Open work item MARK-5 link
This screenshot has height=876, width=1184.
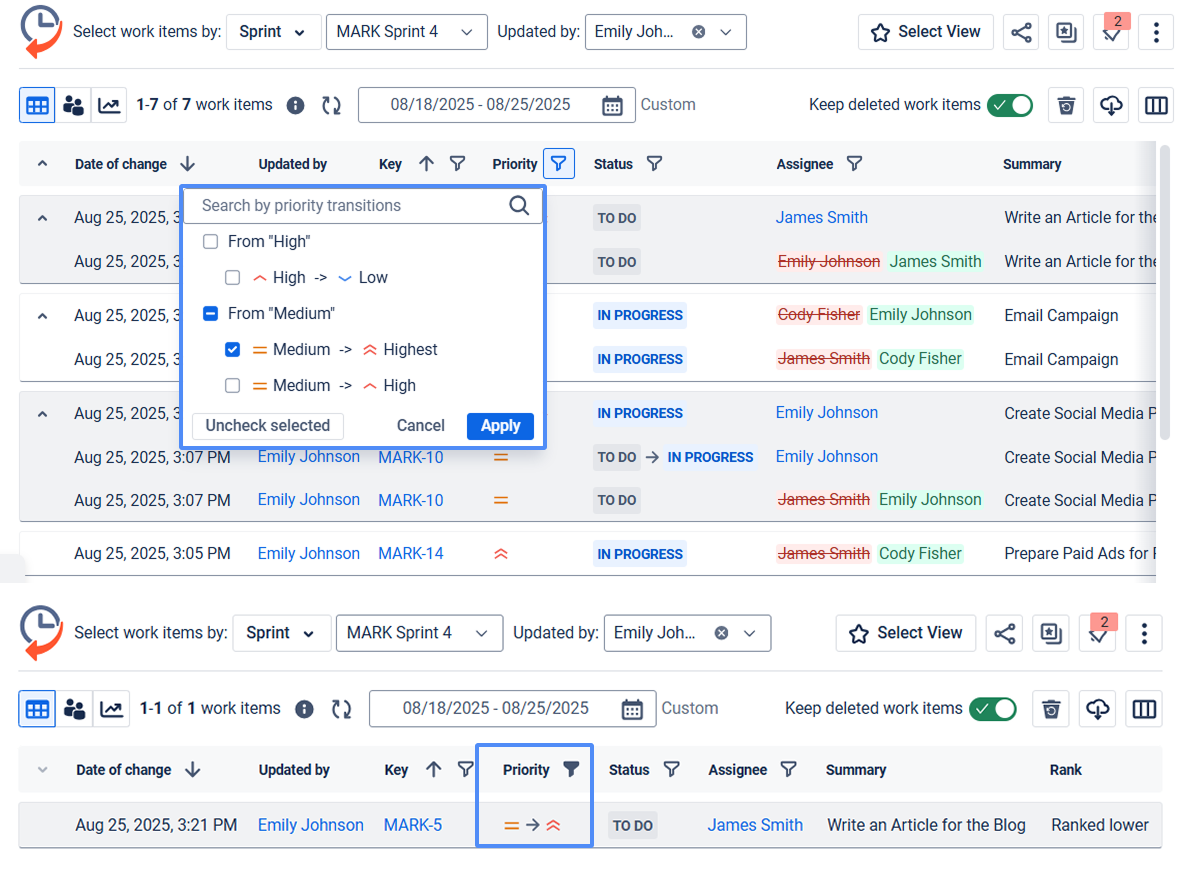click(412, 824)
